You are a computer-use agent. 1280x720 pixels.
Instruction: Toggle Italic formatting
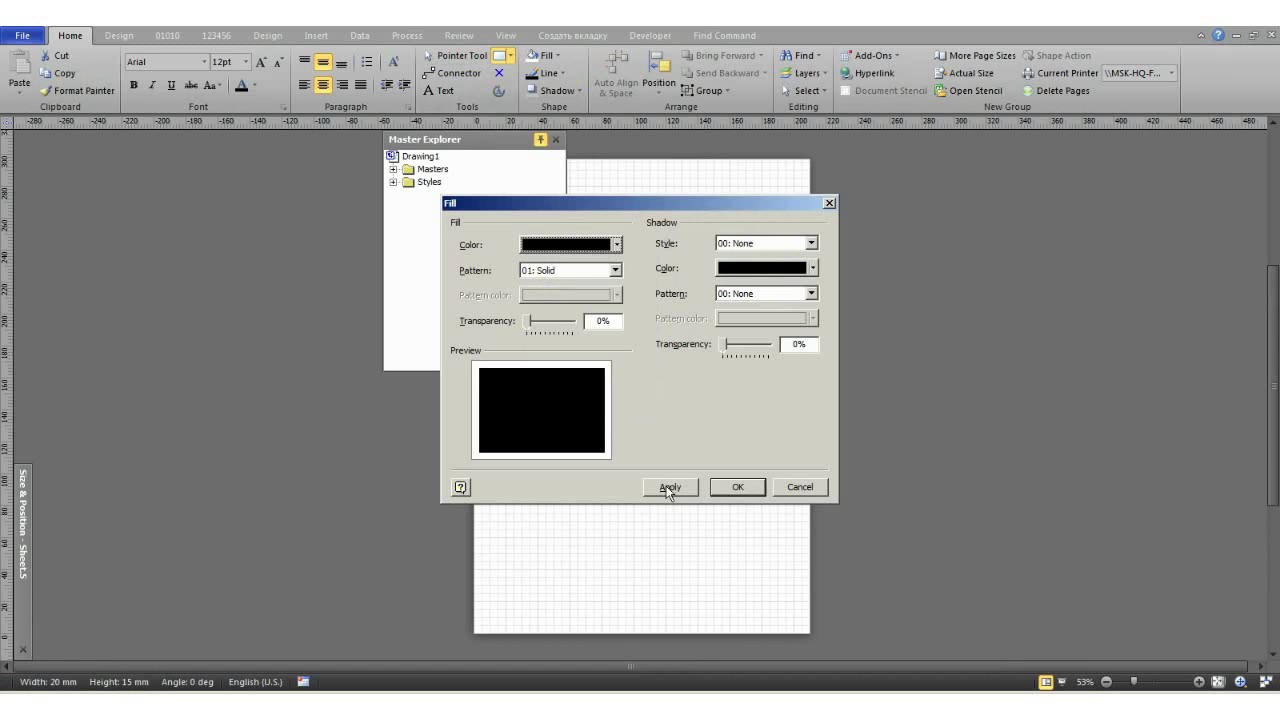click(x=152, y=85)
